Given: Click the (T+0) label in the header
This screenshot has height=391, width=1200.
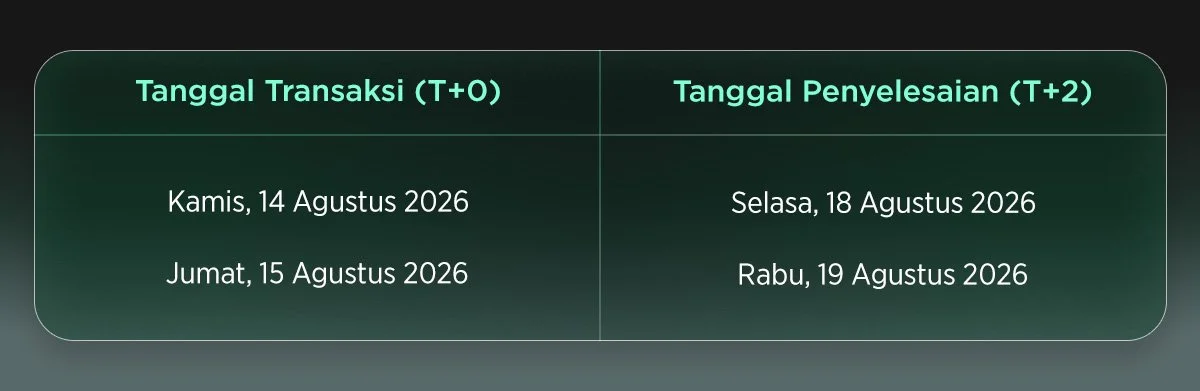Looking at the screenshot, I should [457, 92].
